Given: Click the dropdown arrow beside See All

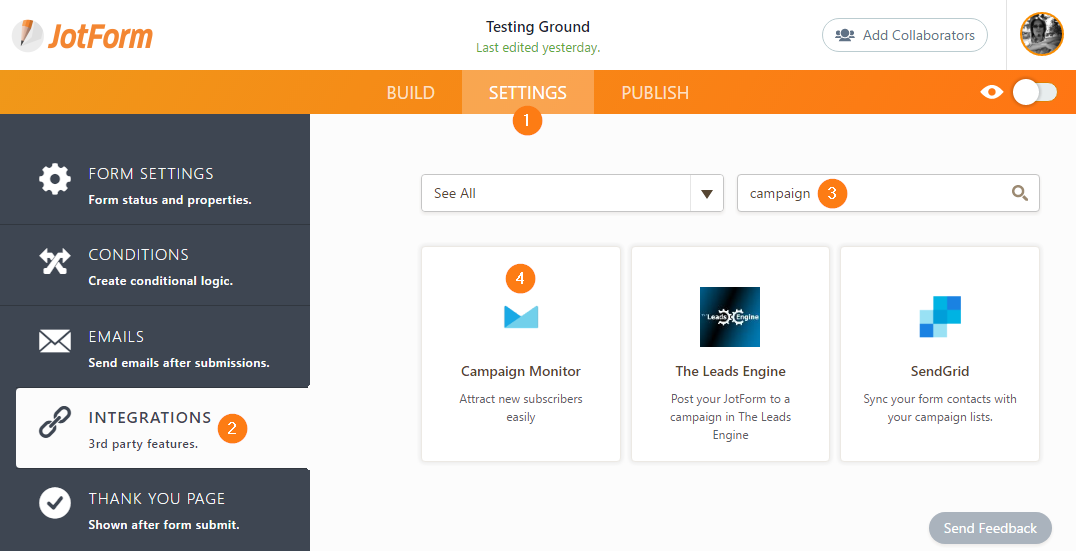Looking at the screenshot, I should pyautogui.click(x=707, y=194).
